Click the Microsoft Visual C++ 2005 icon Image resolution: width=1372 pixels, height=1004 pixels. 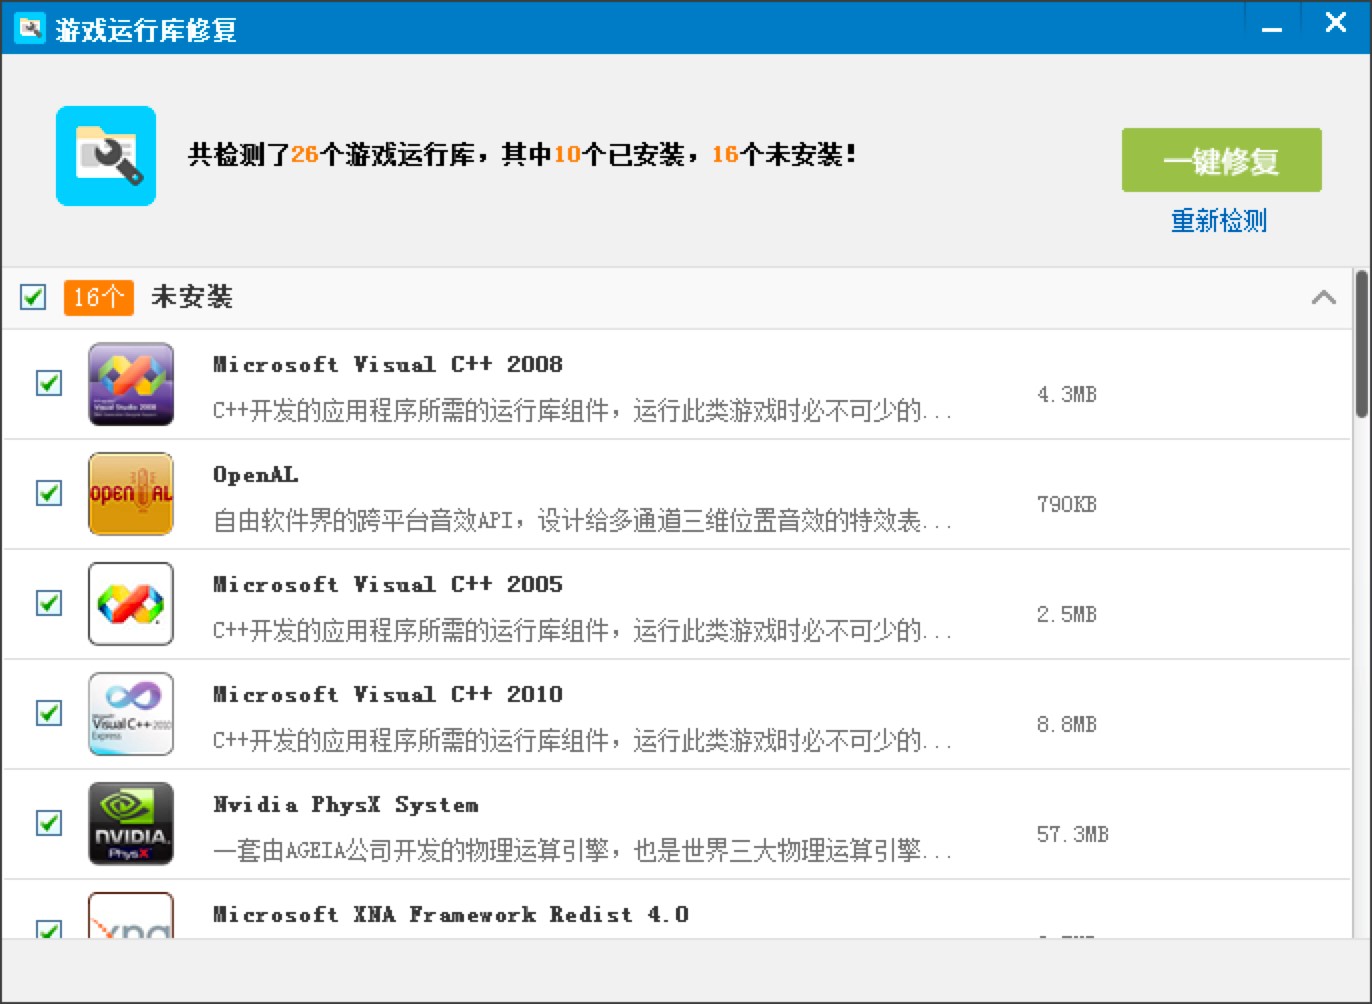pyautogui.click(x=131, y=604)
